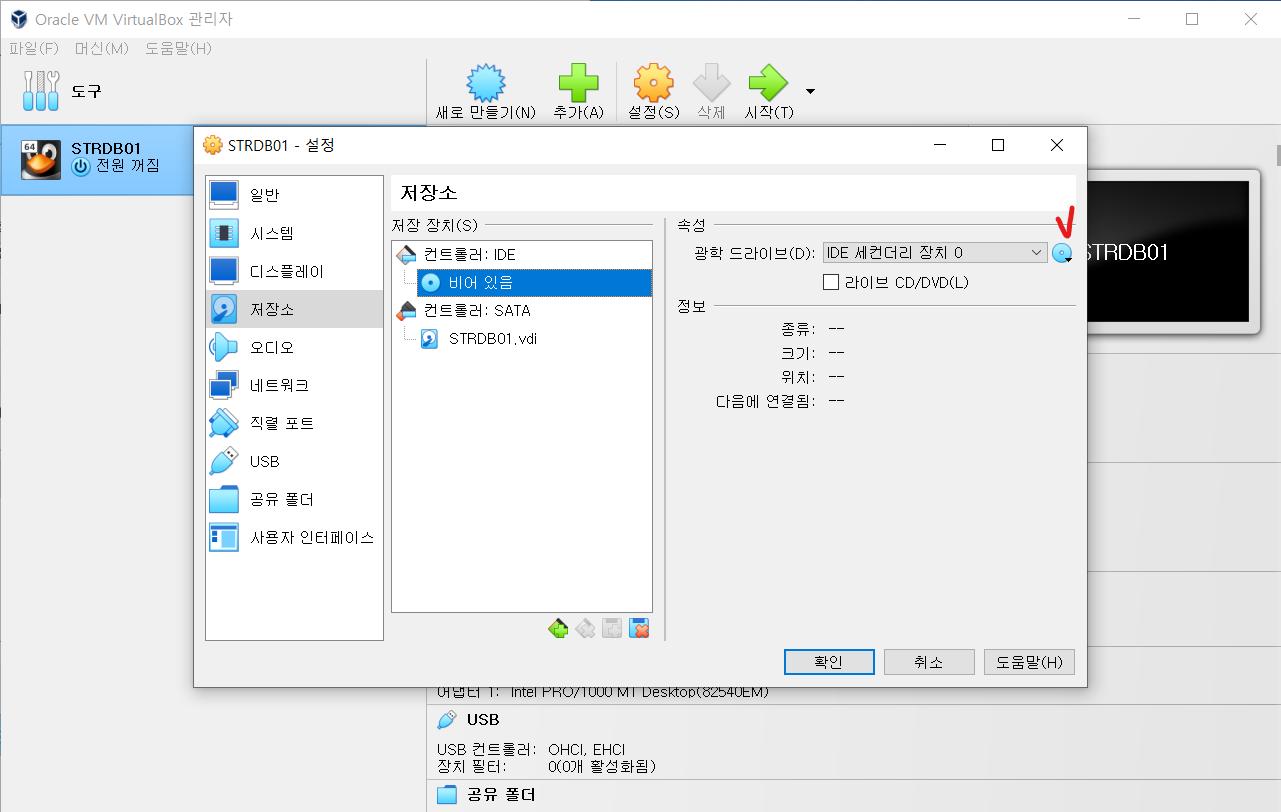Click the remove attachment icon below storage tree

point(640,628)
